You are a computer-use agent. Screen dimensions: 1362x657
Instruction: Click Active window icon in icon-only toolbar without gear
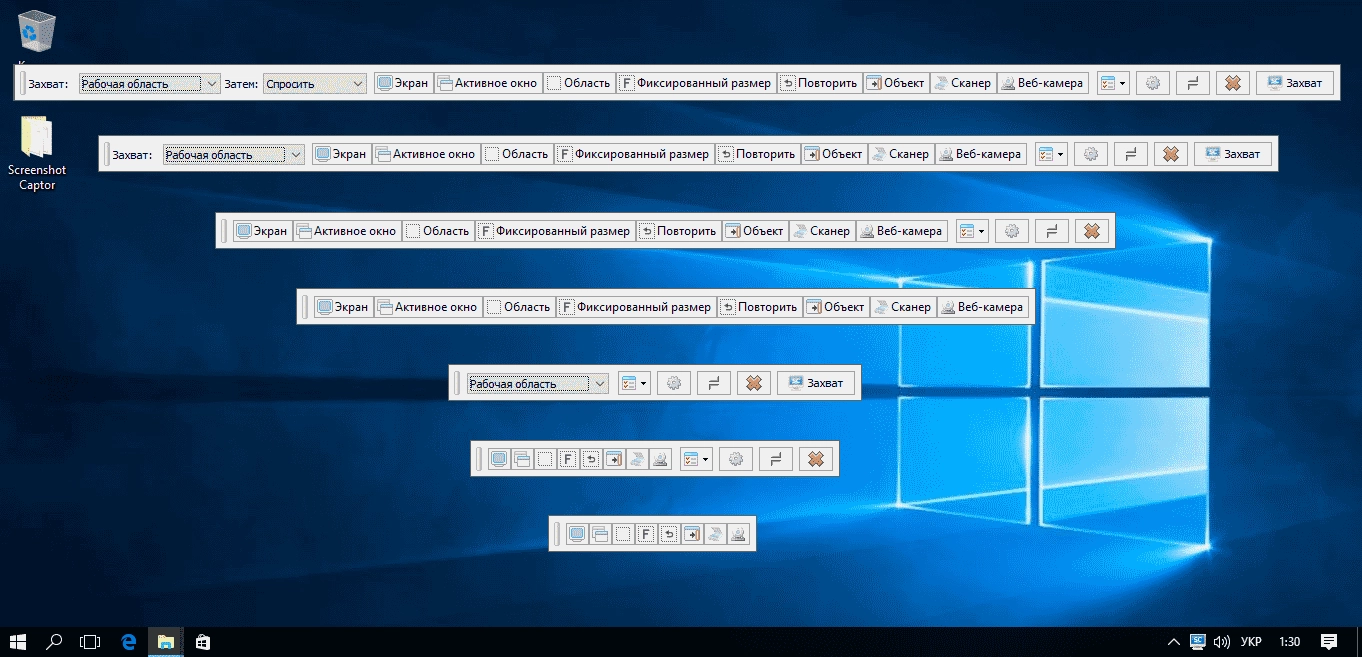(x=600, y=533)
